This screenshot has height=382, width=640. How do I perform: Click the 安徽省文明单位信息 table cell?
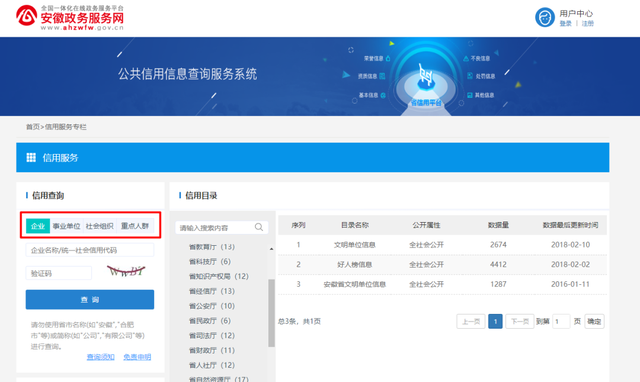click(x=355, y=284)
